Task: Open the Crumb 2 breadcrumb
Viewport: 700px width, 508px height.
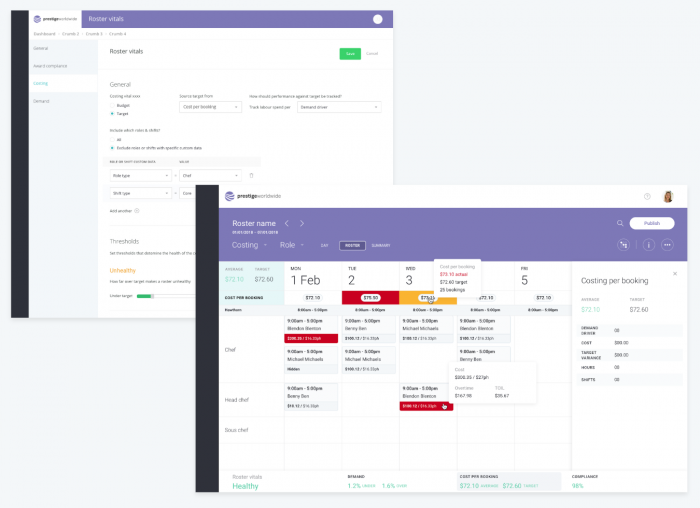Action: [71, 34]
